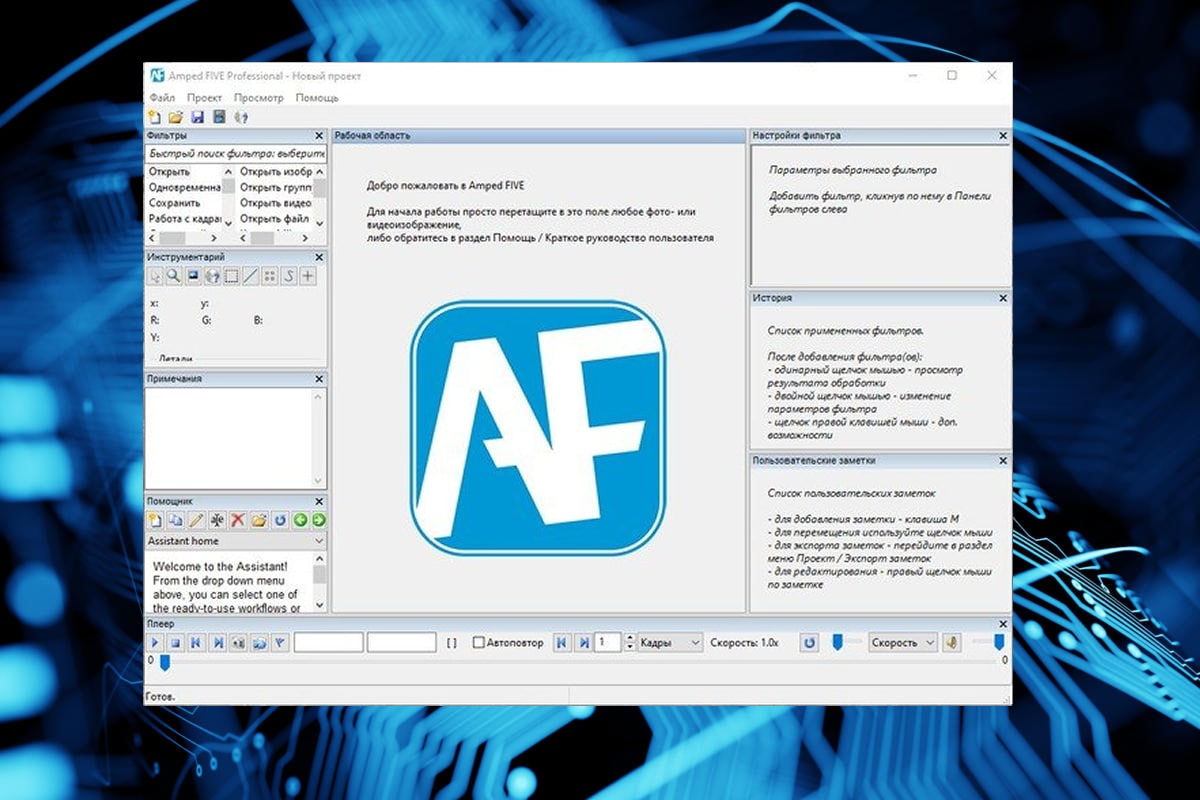Select the pointer tool in Инструментарий
This screenshot has height=800, width=1200.
tap(155, 275)
